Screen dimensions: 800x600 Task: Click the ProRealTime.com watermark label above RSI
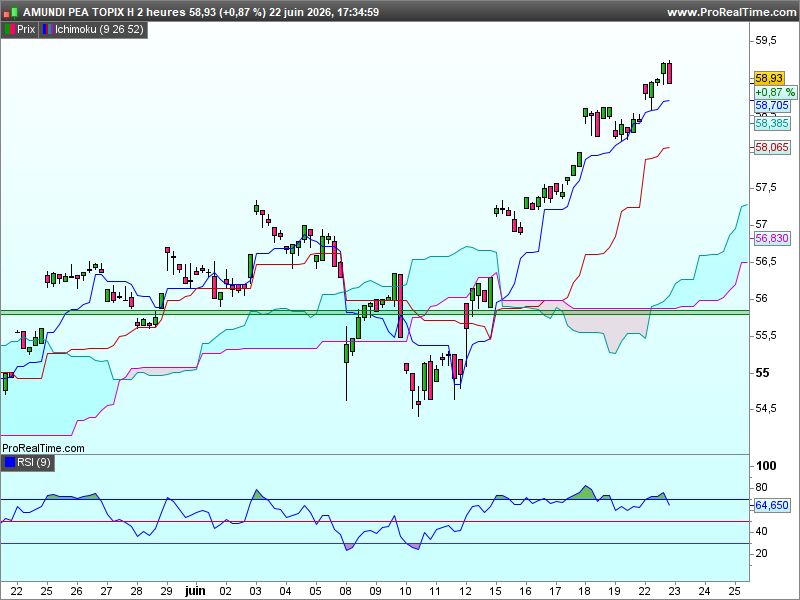[x=43, y=448]
